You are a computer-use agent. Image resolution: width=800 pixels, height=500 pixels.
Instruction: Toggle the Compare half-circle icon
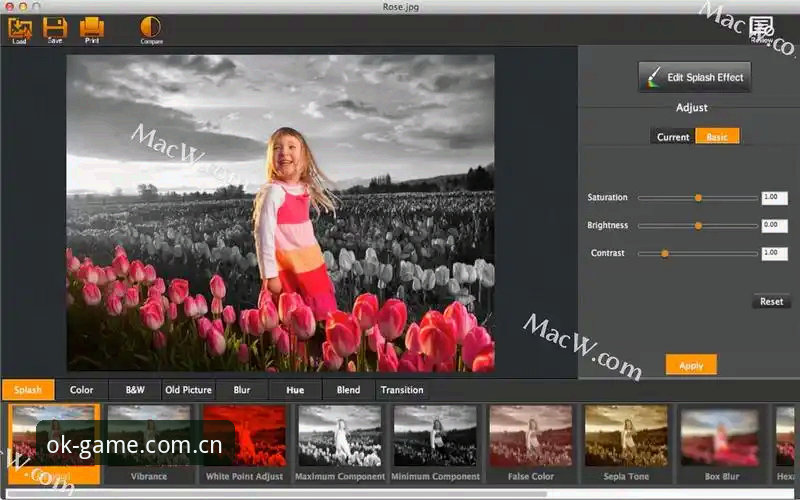(151, 30)
